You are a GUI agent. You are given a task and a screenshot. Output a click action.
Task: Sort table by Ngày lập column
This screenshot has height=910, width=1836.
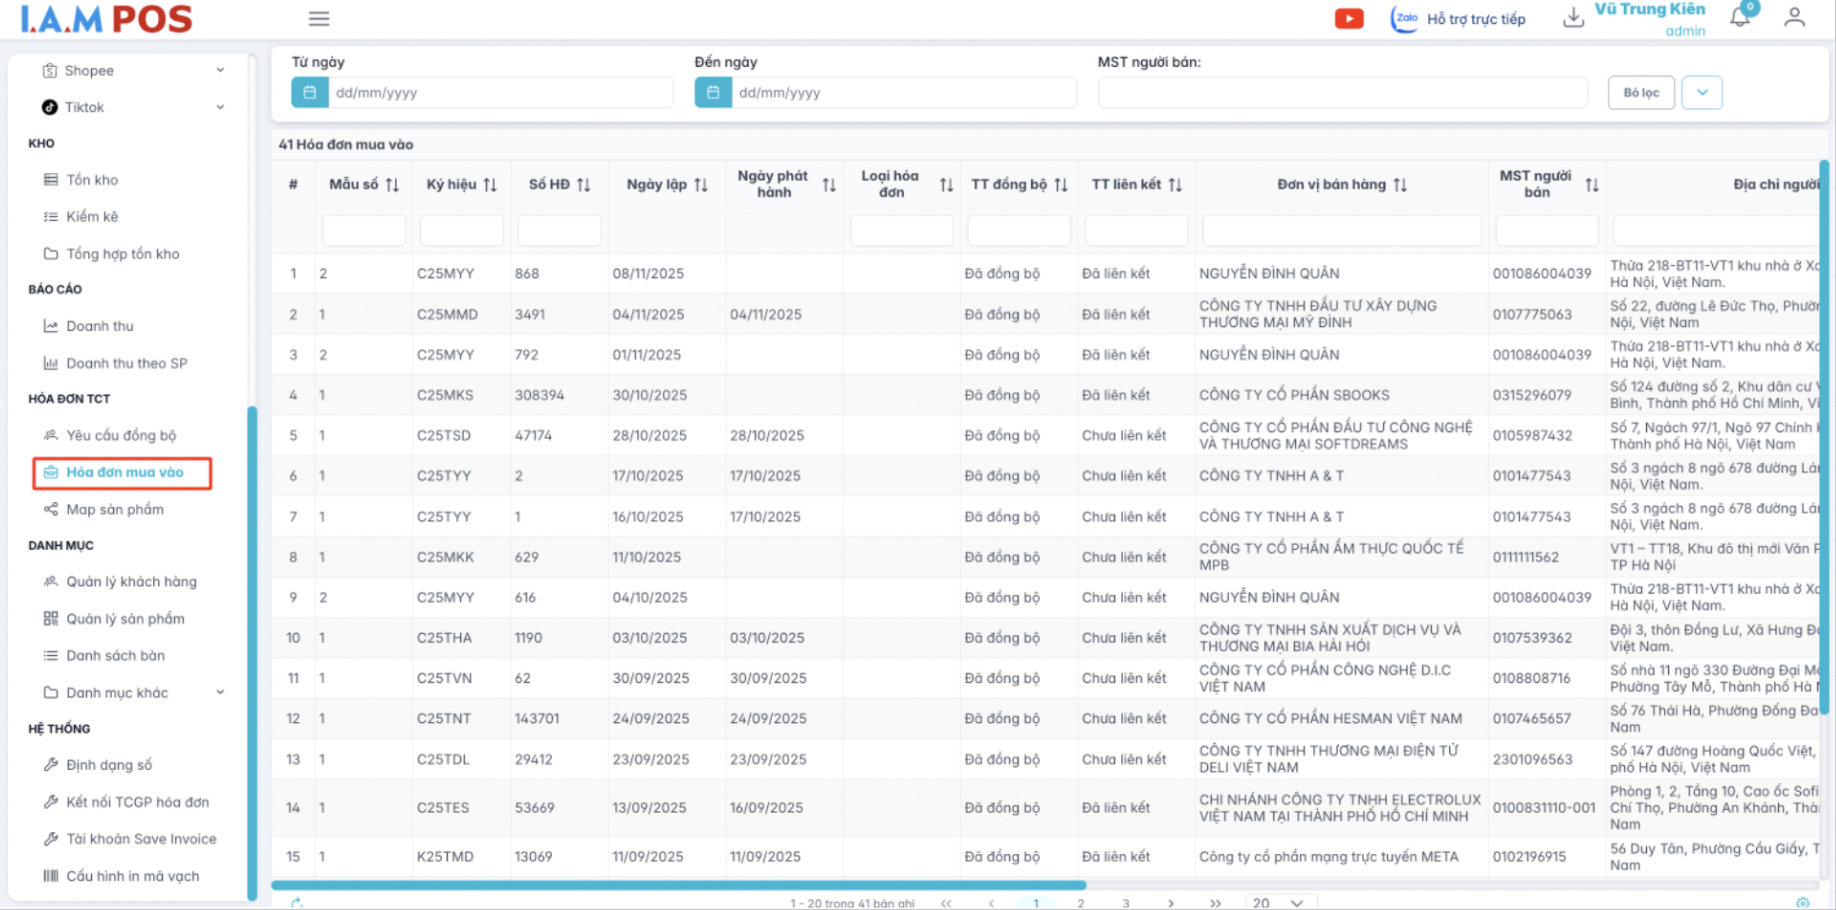pyautogui.click(x=701, y=185)
